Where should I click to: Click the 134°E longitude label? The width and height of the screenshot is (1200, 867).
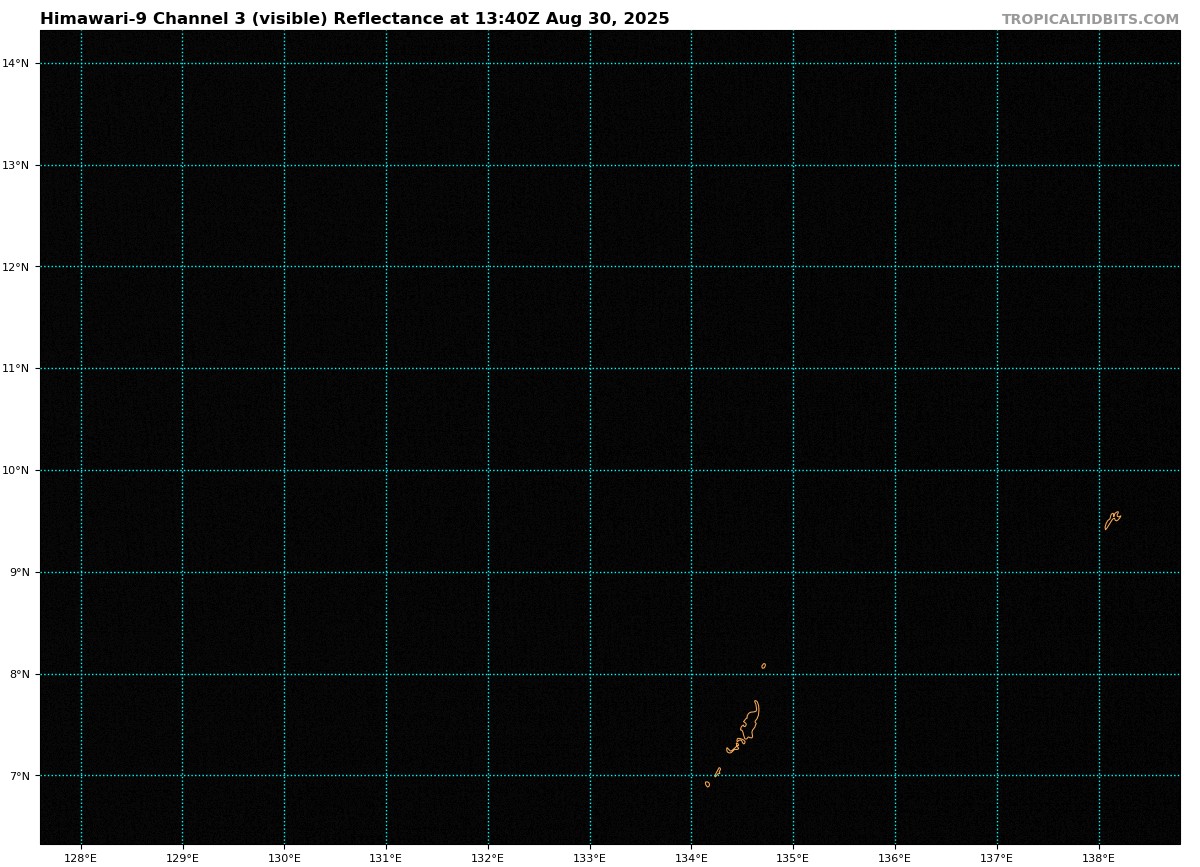pos(691,858)
